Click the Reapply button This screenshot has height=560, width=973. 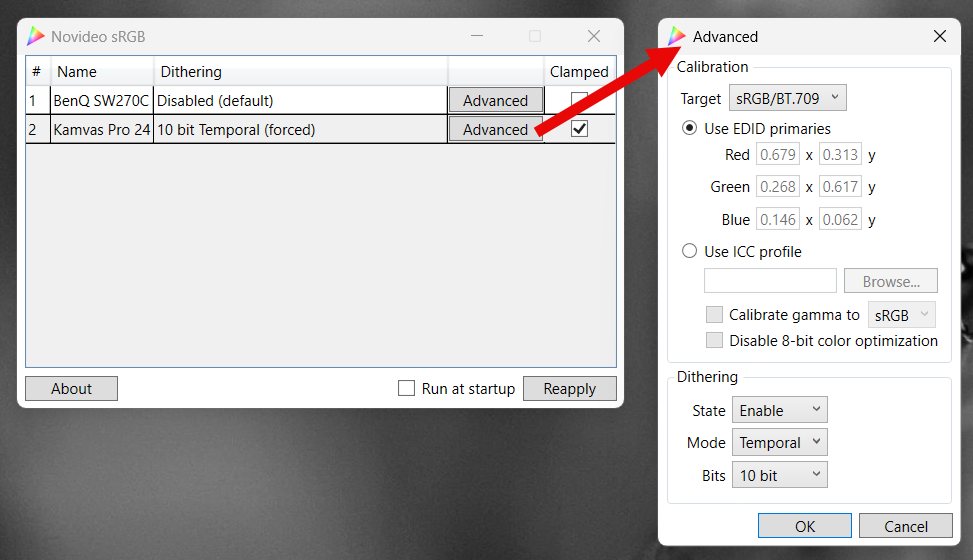[570, 389]
